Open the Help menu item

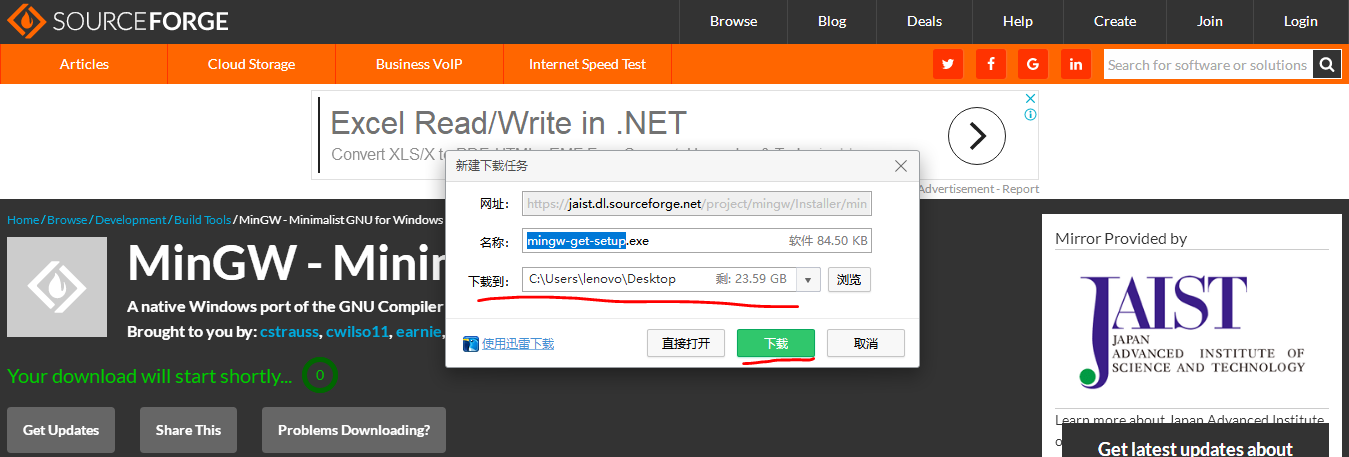[x=1018, y=21]
